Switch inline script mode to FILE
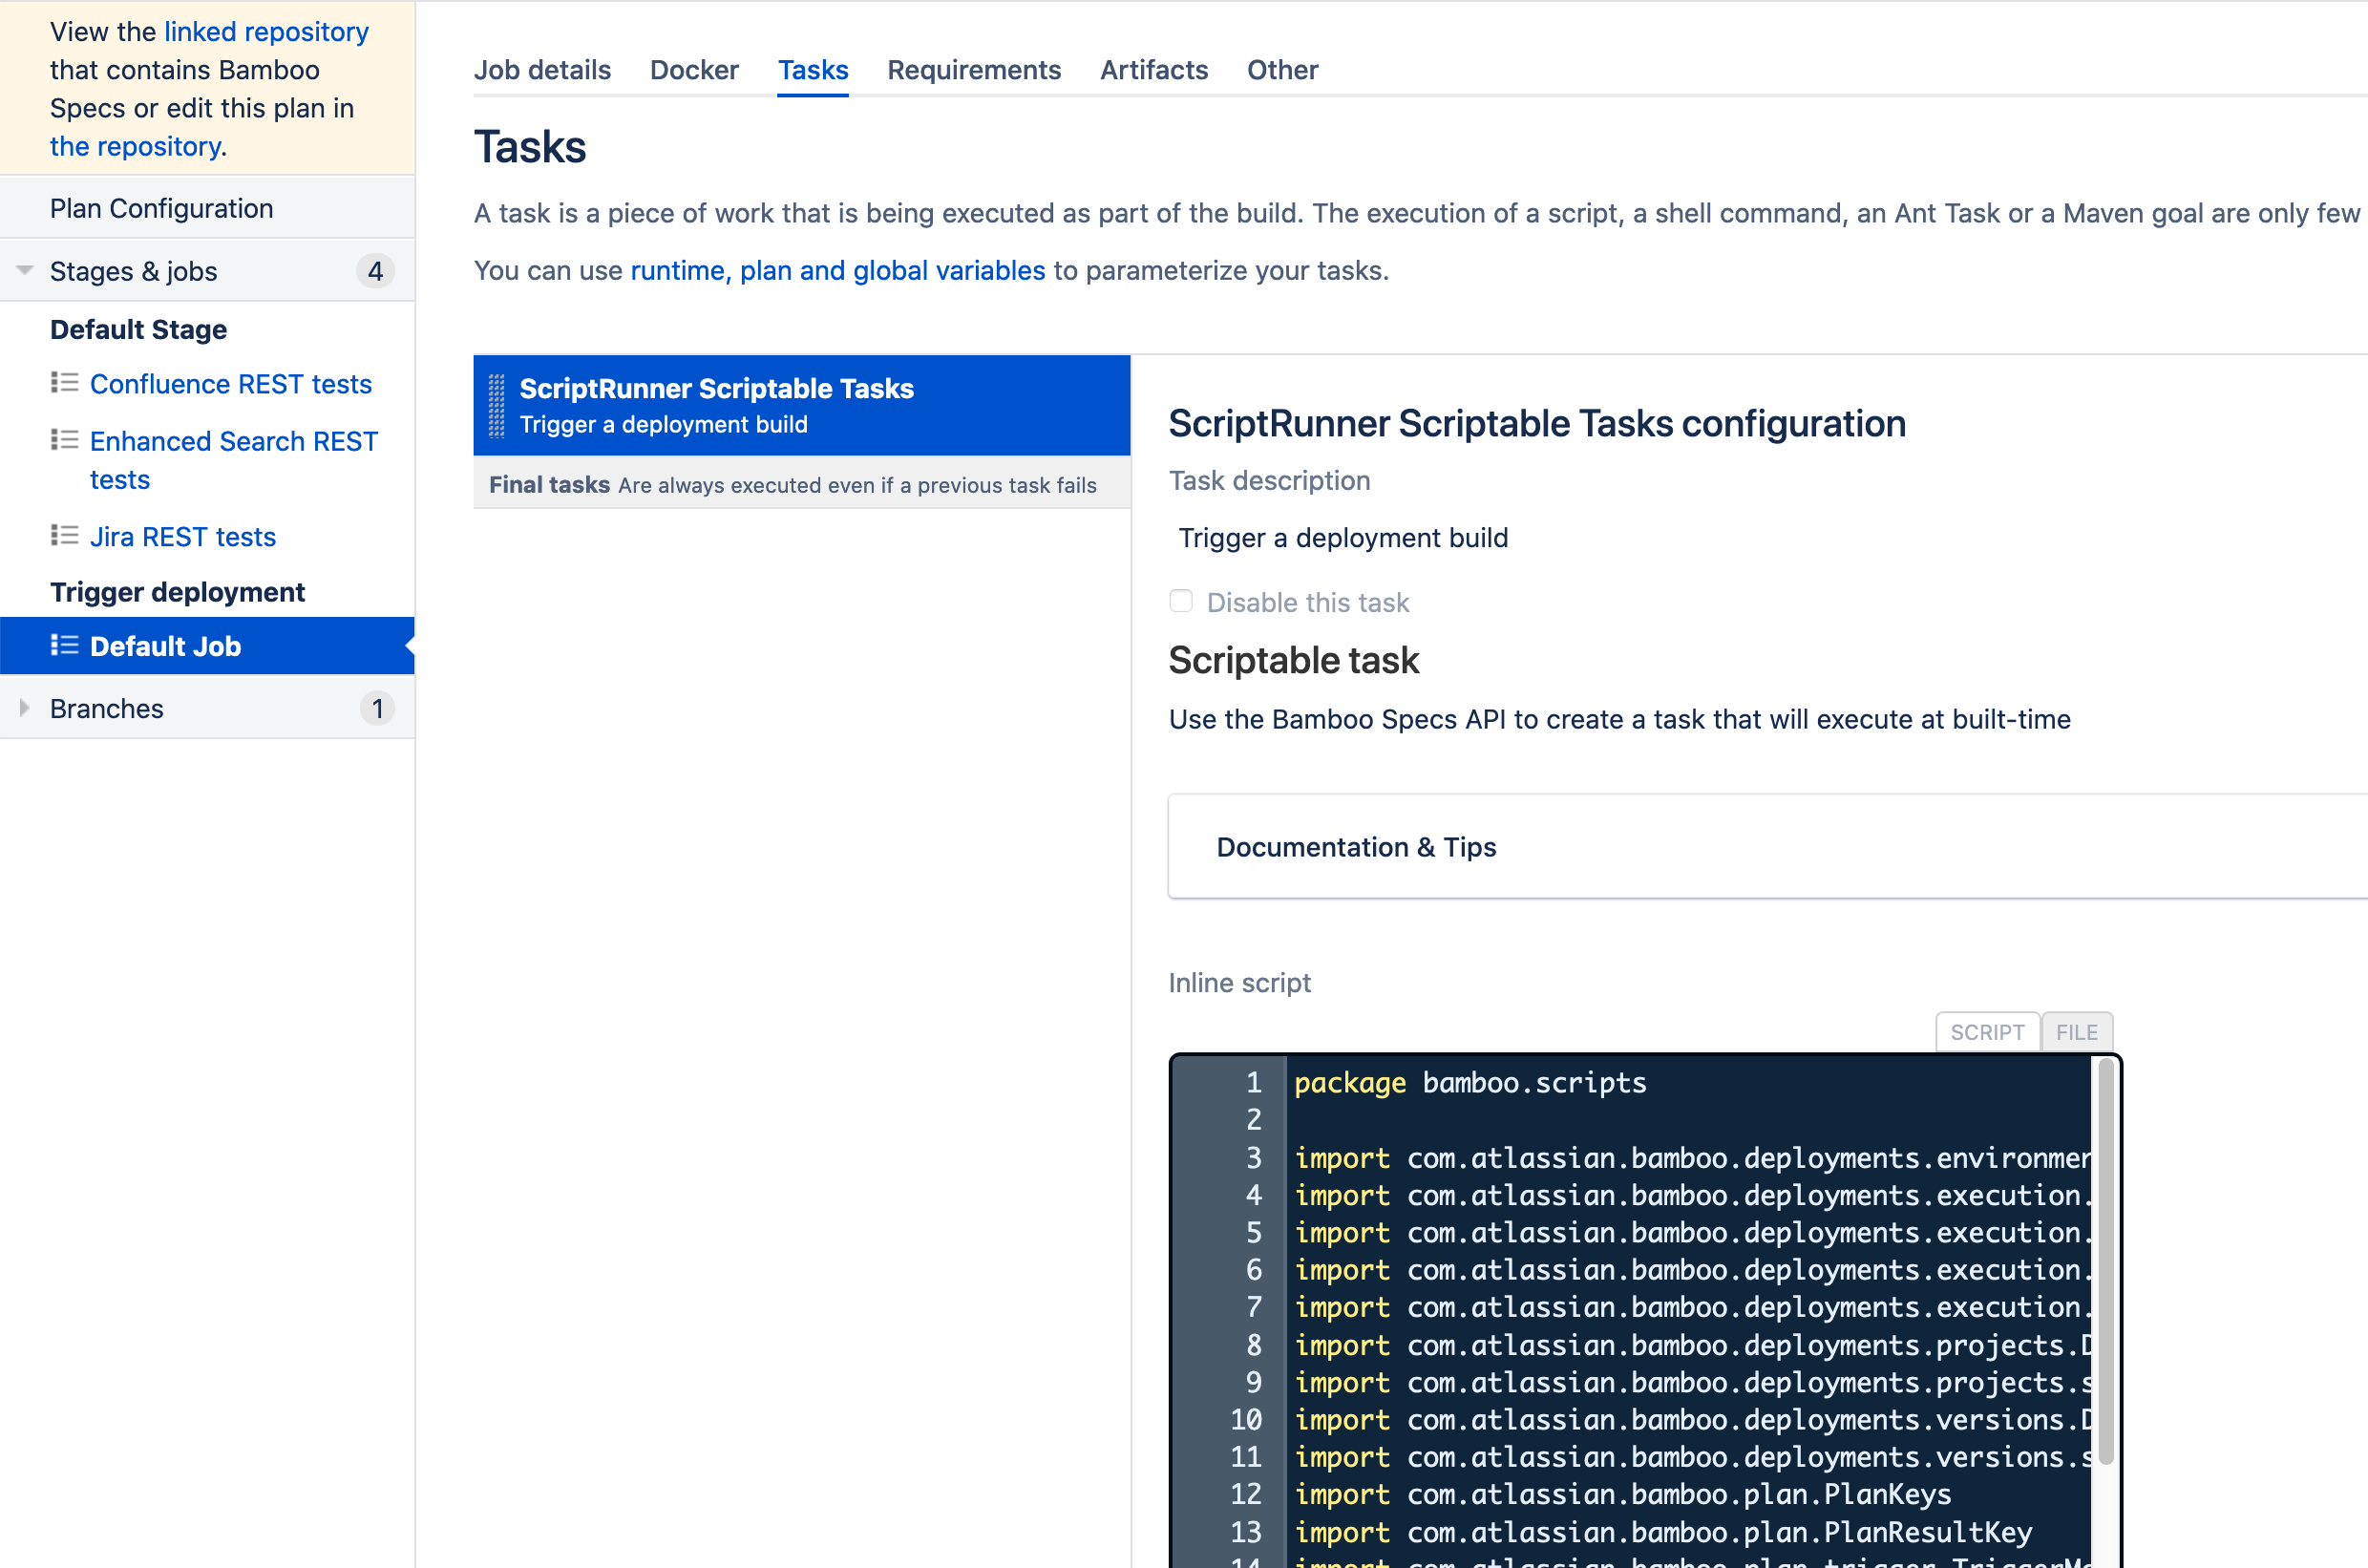Image resolution: width=2368 pixels, height=1568 pixels. (x=2076, y=1031)
